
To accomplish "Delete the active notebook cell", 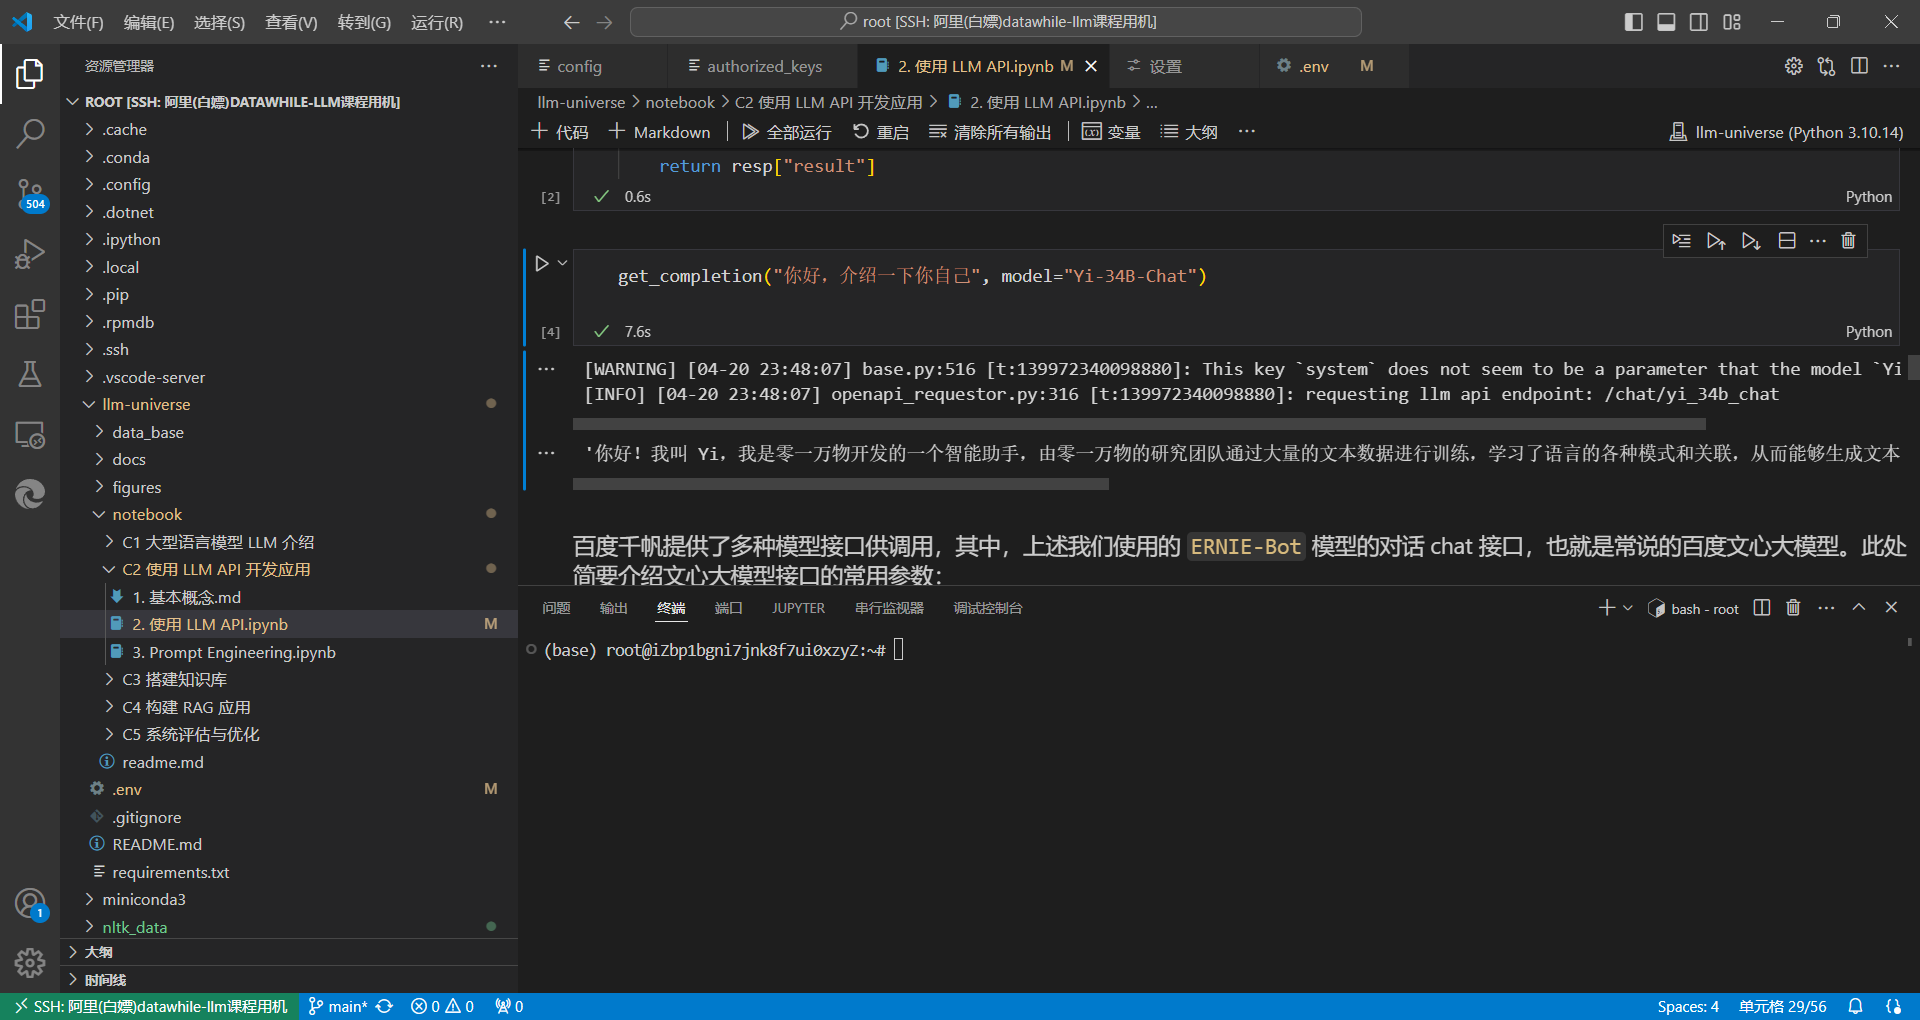I will pyautogui.click(x=1848, y=241).
